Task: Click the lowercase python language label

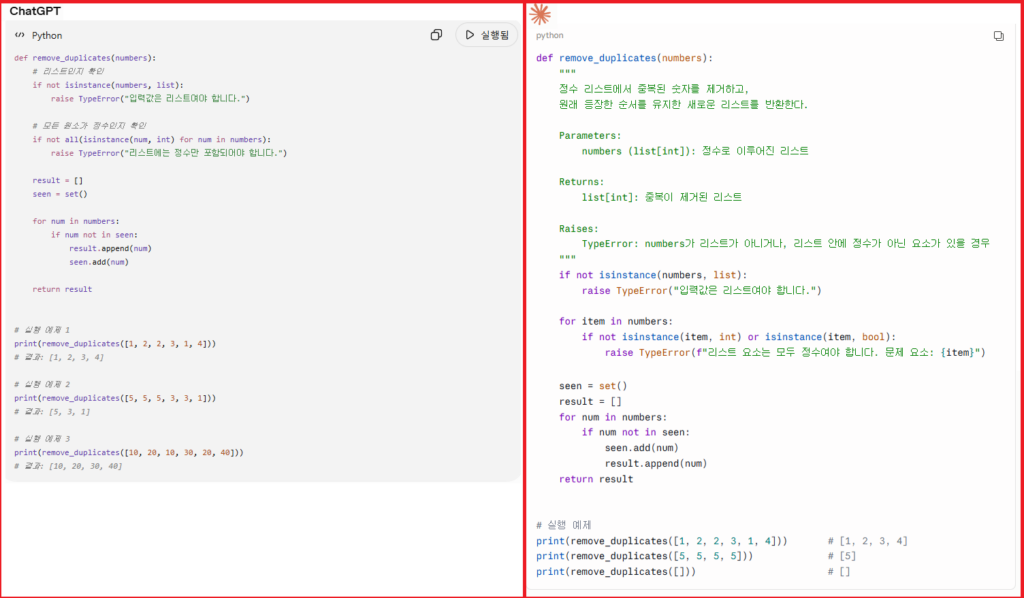Action: point(550,35)
